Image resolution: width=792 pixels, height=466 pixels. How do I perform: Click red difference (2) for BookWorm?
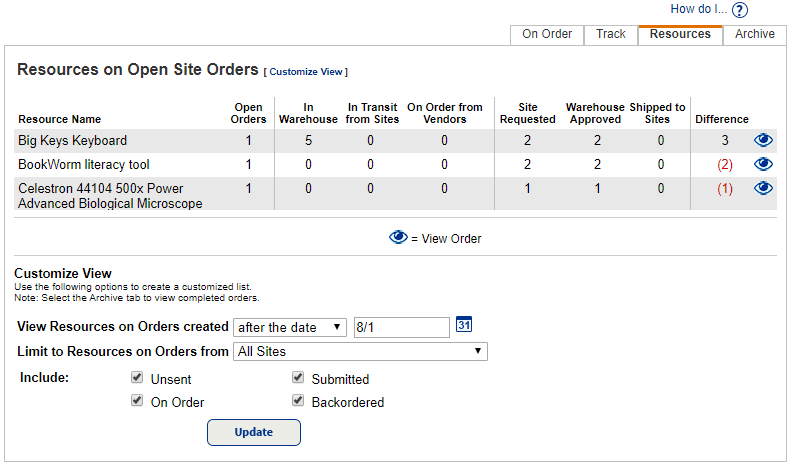click(725, 165)
